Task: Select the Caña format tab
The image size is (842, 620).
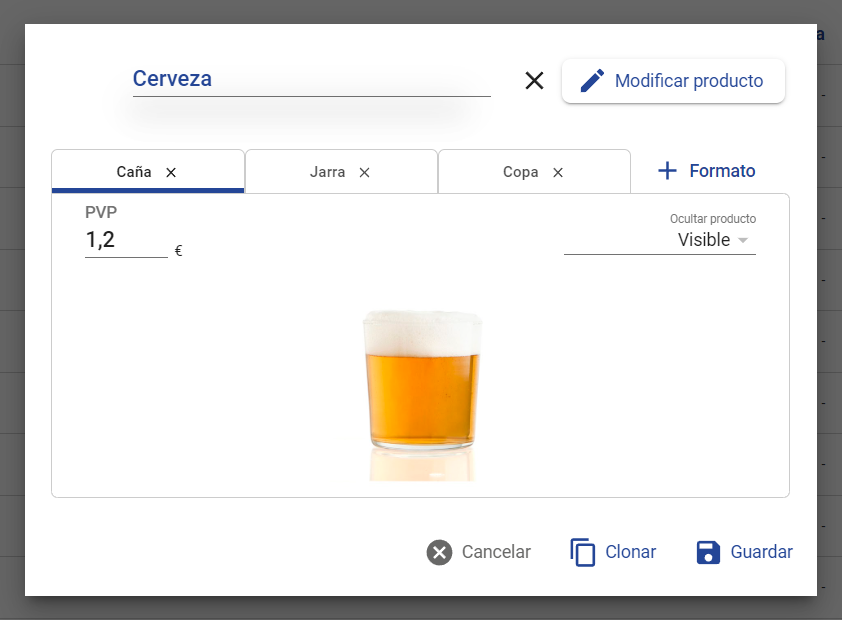Action: coord(148,172)
